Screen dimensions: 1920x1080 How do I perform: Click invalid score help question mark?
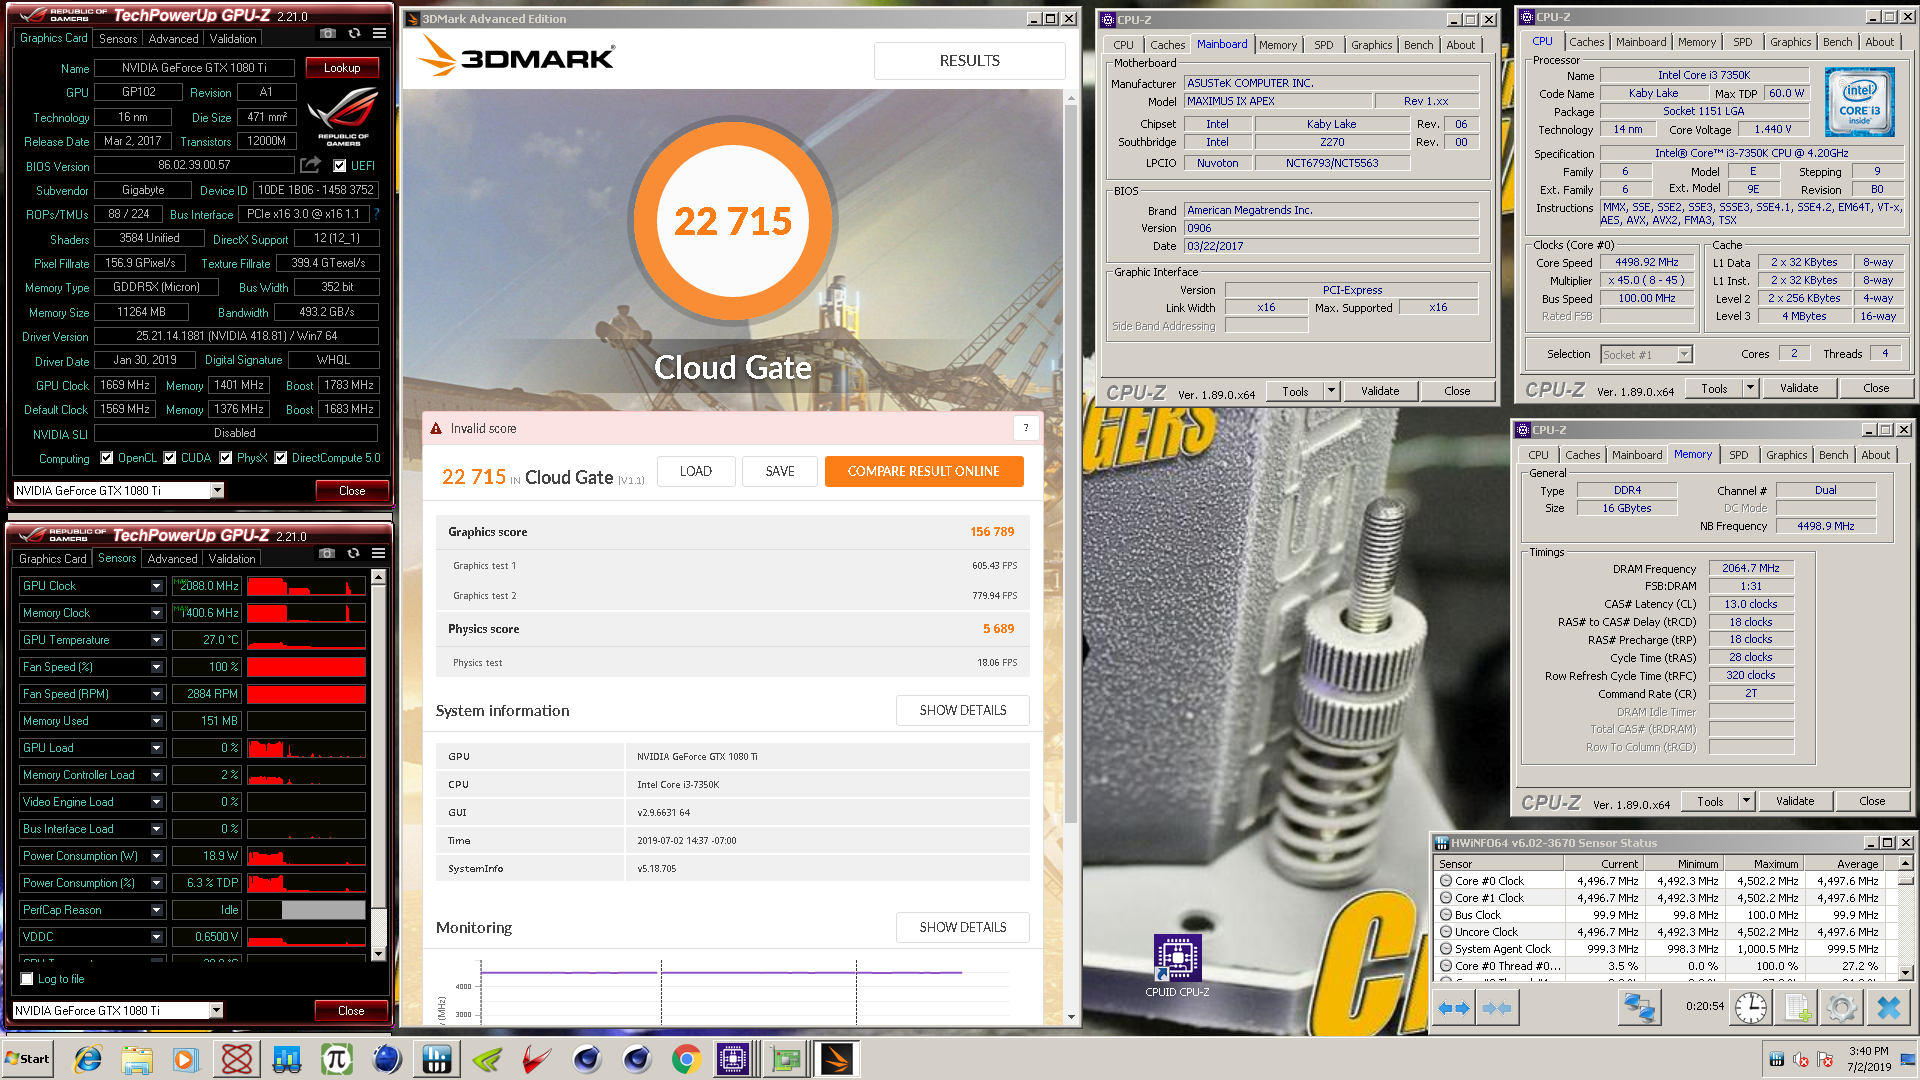(1026, 428)
